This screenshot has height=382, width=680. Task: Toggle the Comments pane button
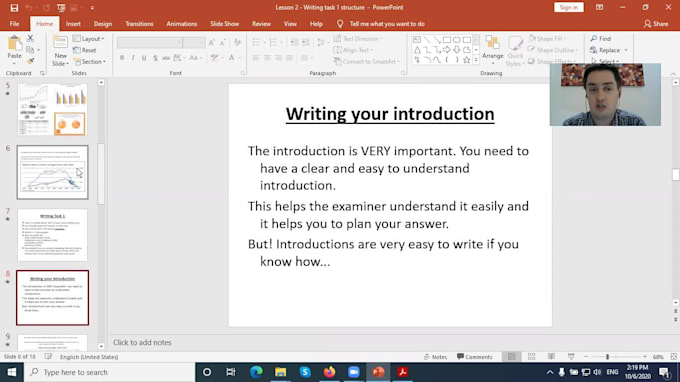tap(474, 357)
